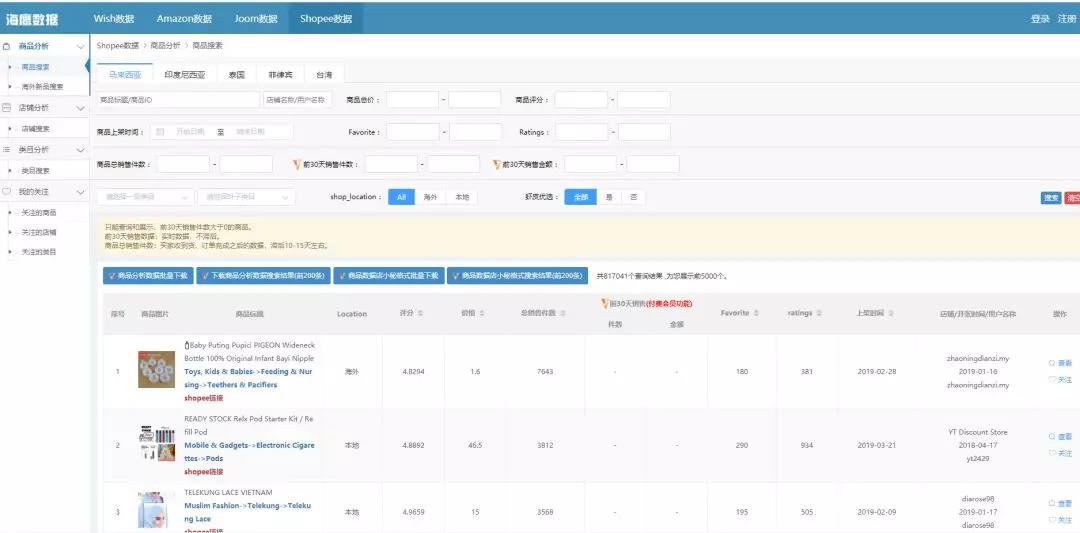This screenshot has height=533, width=1080.
Task: Open the first-level category dropdown
Action: coord(143,197)
